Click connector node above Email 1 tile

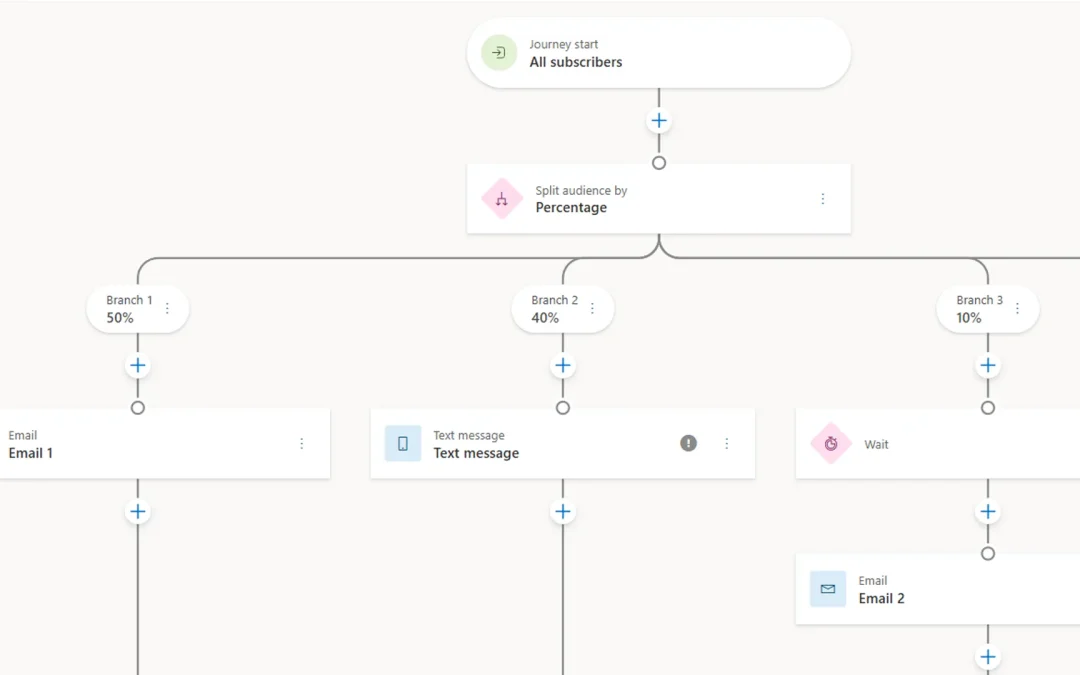click(138, 408)
